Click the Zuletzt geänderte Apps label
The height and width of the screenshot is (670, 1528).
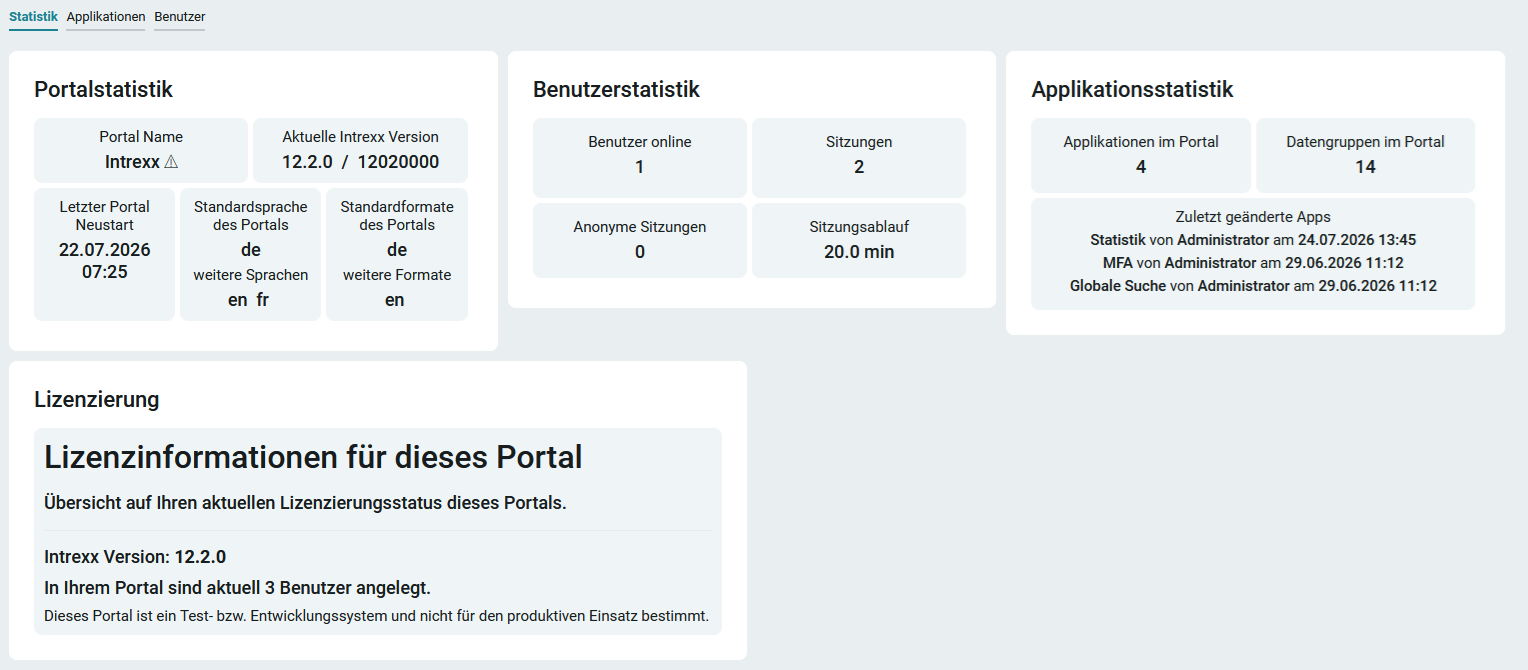click(x=1253, y=217)
